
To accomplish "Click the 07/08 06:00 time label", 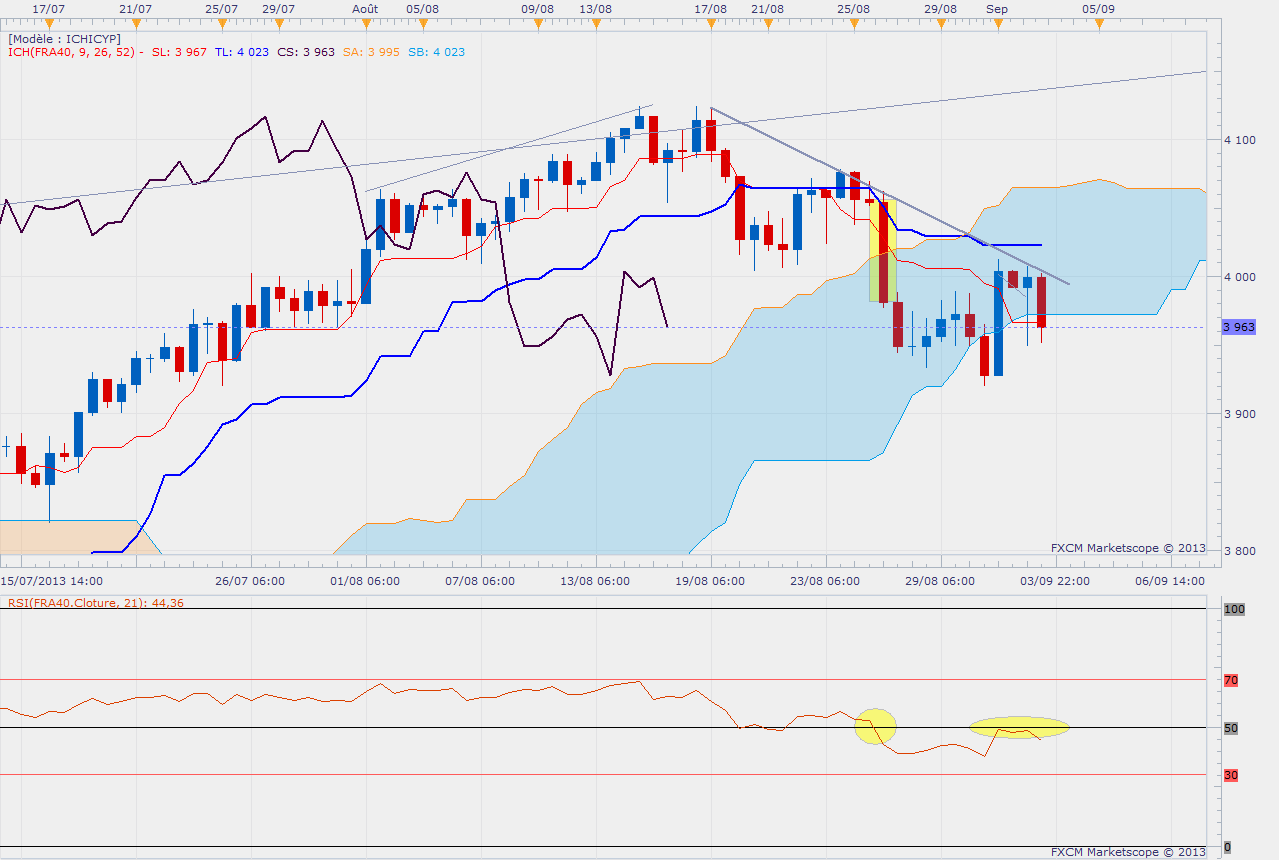I will [480, 580].
